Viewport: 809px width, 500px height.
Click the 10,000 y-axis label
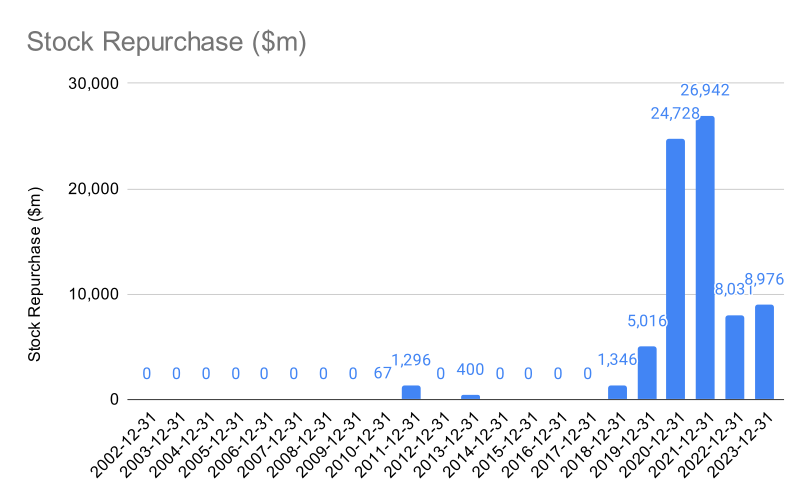click(93, 294)
